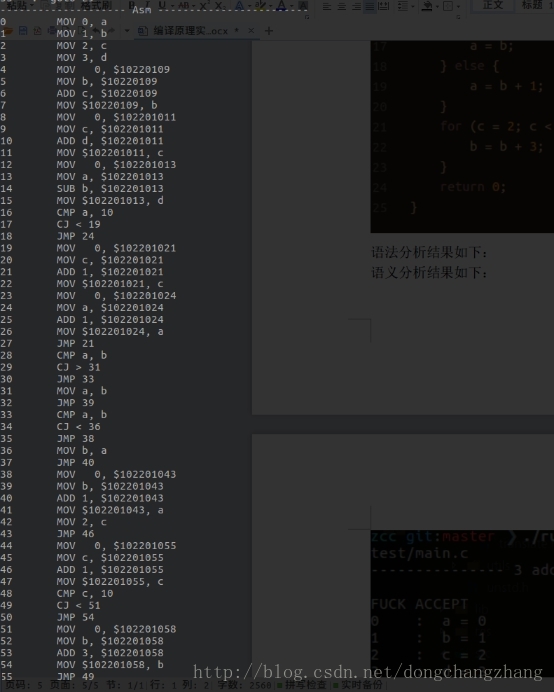Screen dimensions: 554x692
Task: Open the borders dropdown arrow
Action: tap(458, 6)
